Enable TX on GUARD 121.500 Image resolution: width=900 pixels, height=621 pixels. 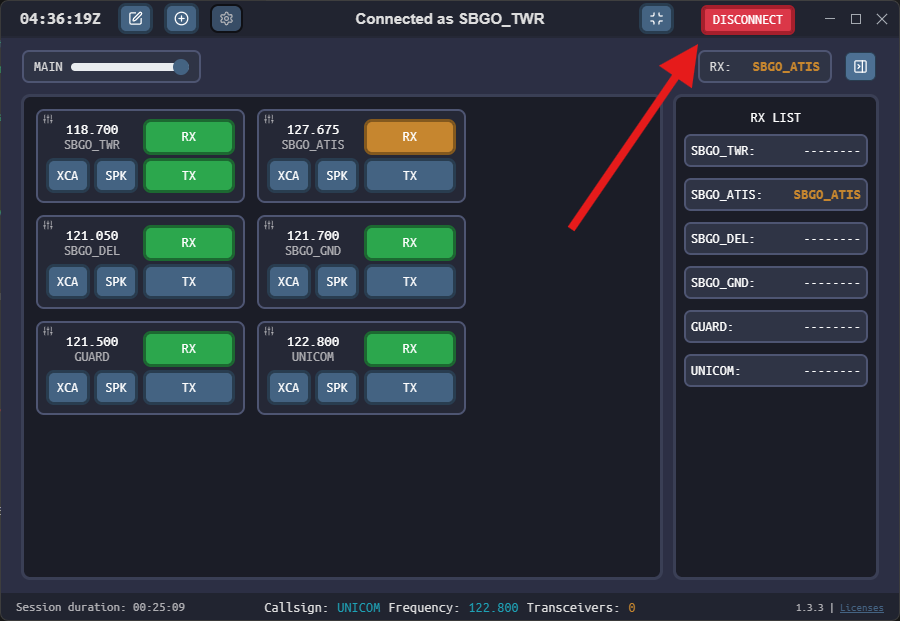pos(189,388)
